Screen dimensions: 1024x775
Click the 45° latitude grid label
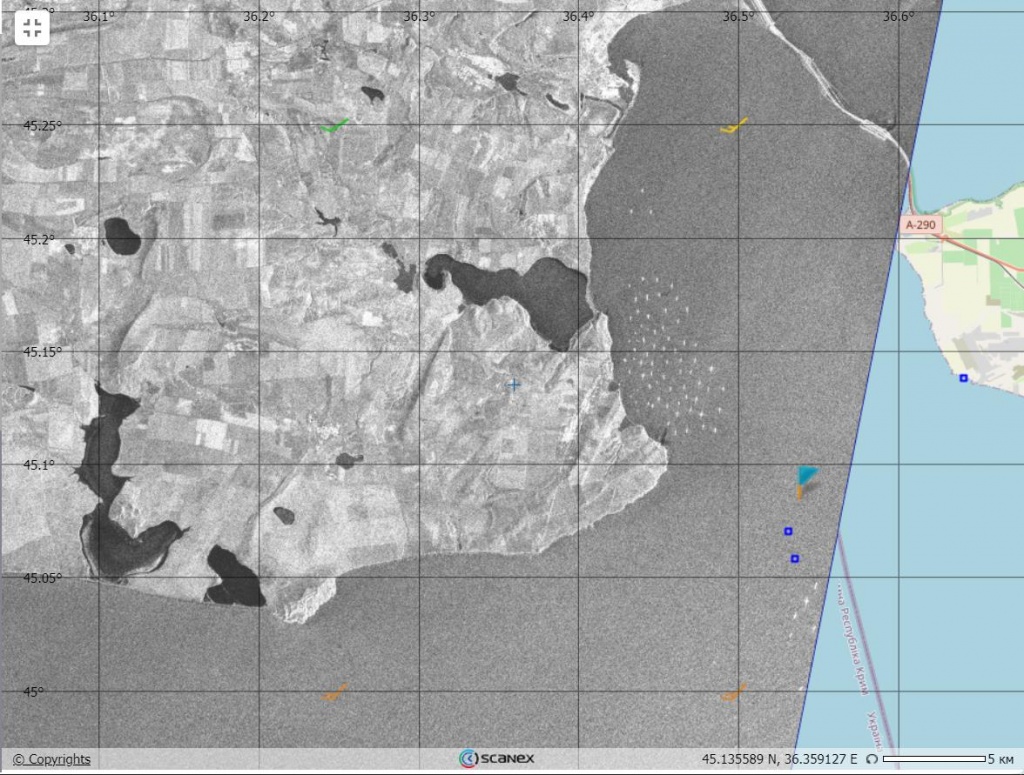click(x=33, y=692)
